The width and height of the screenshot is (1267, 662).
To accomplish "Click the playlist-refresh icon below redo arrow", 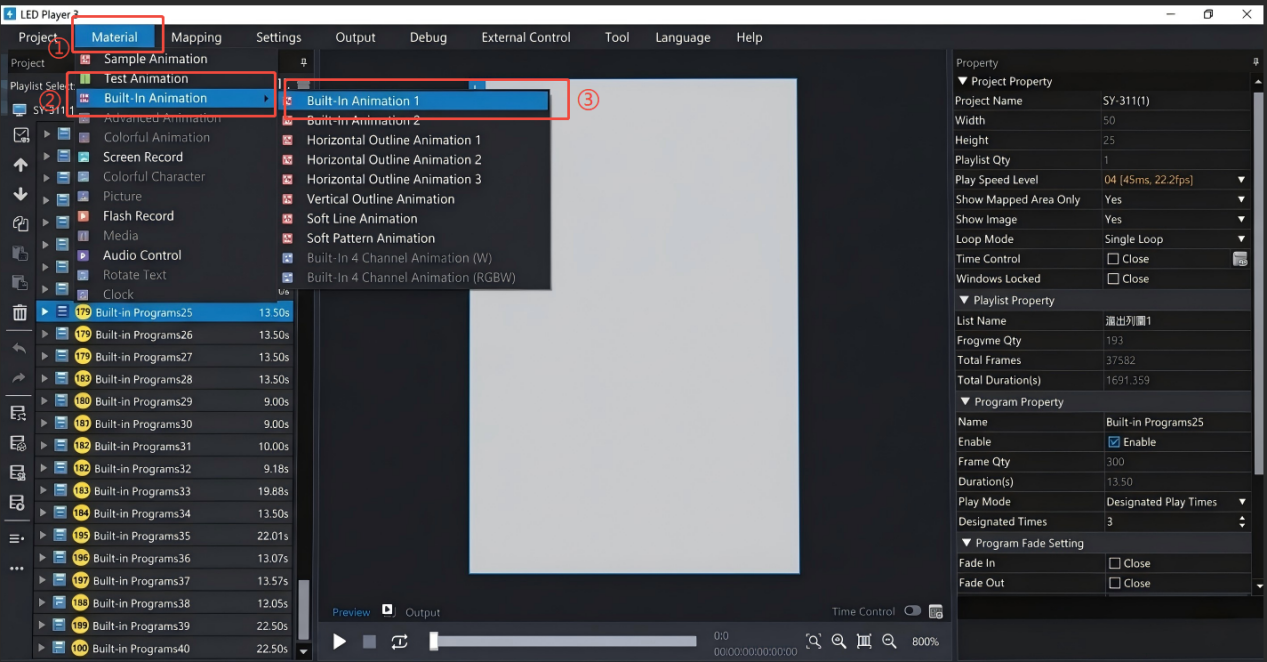I will (17, 413).
